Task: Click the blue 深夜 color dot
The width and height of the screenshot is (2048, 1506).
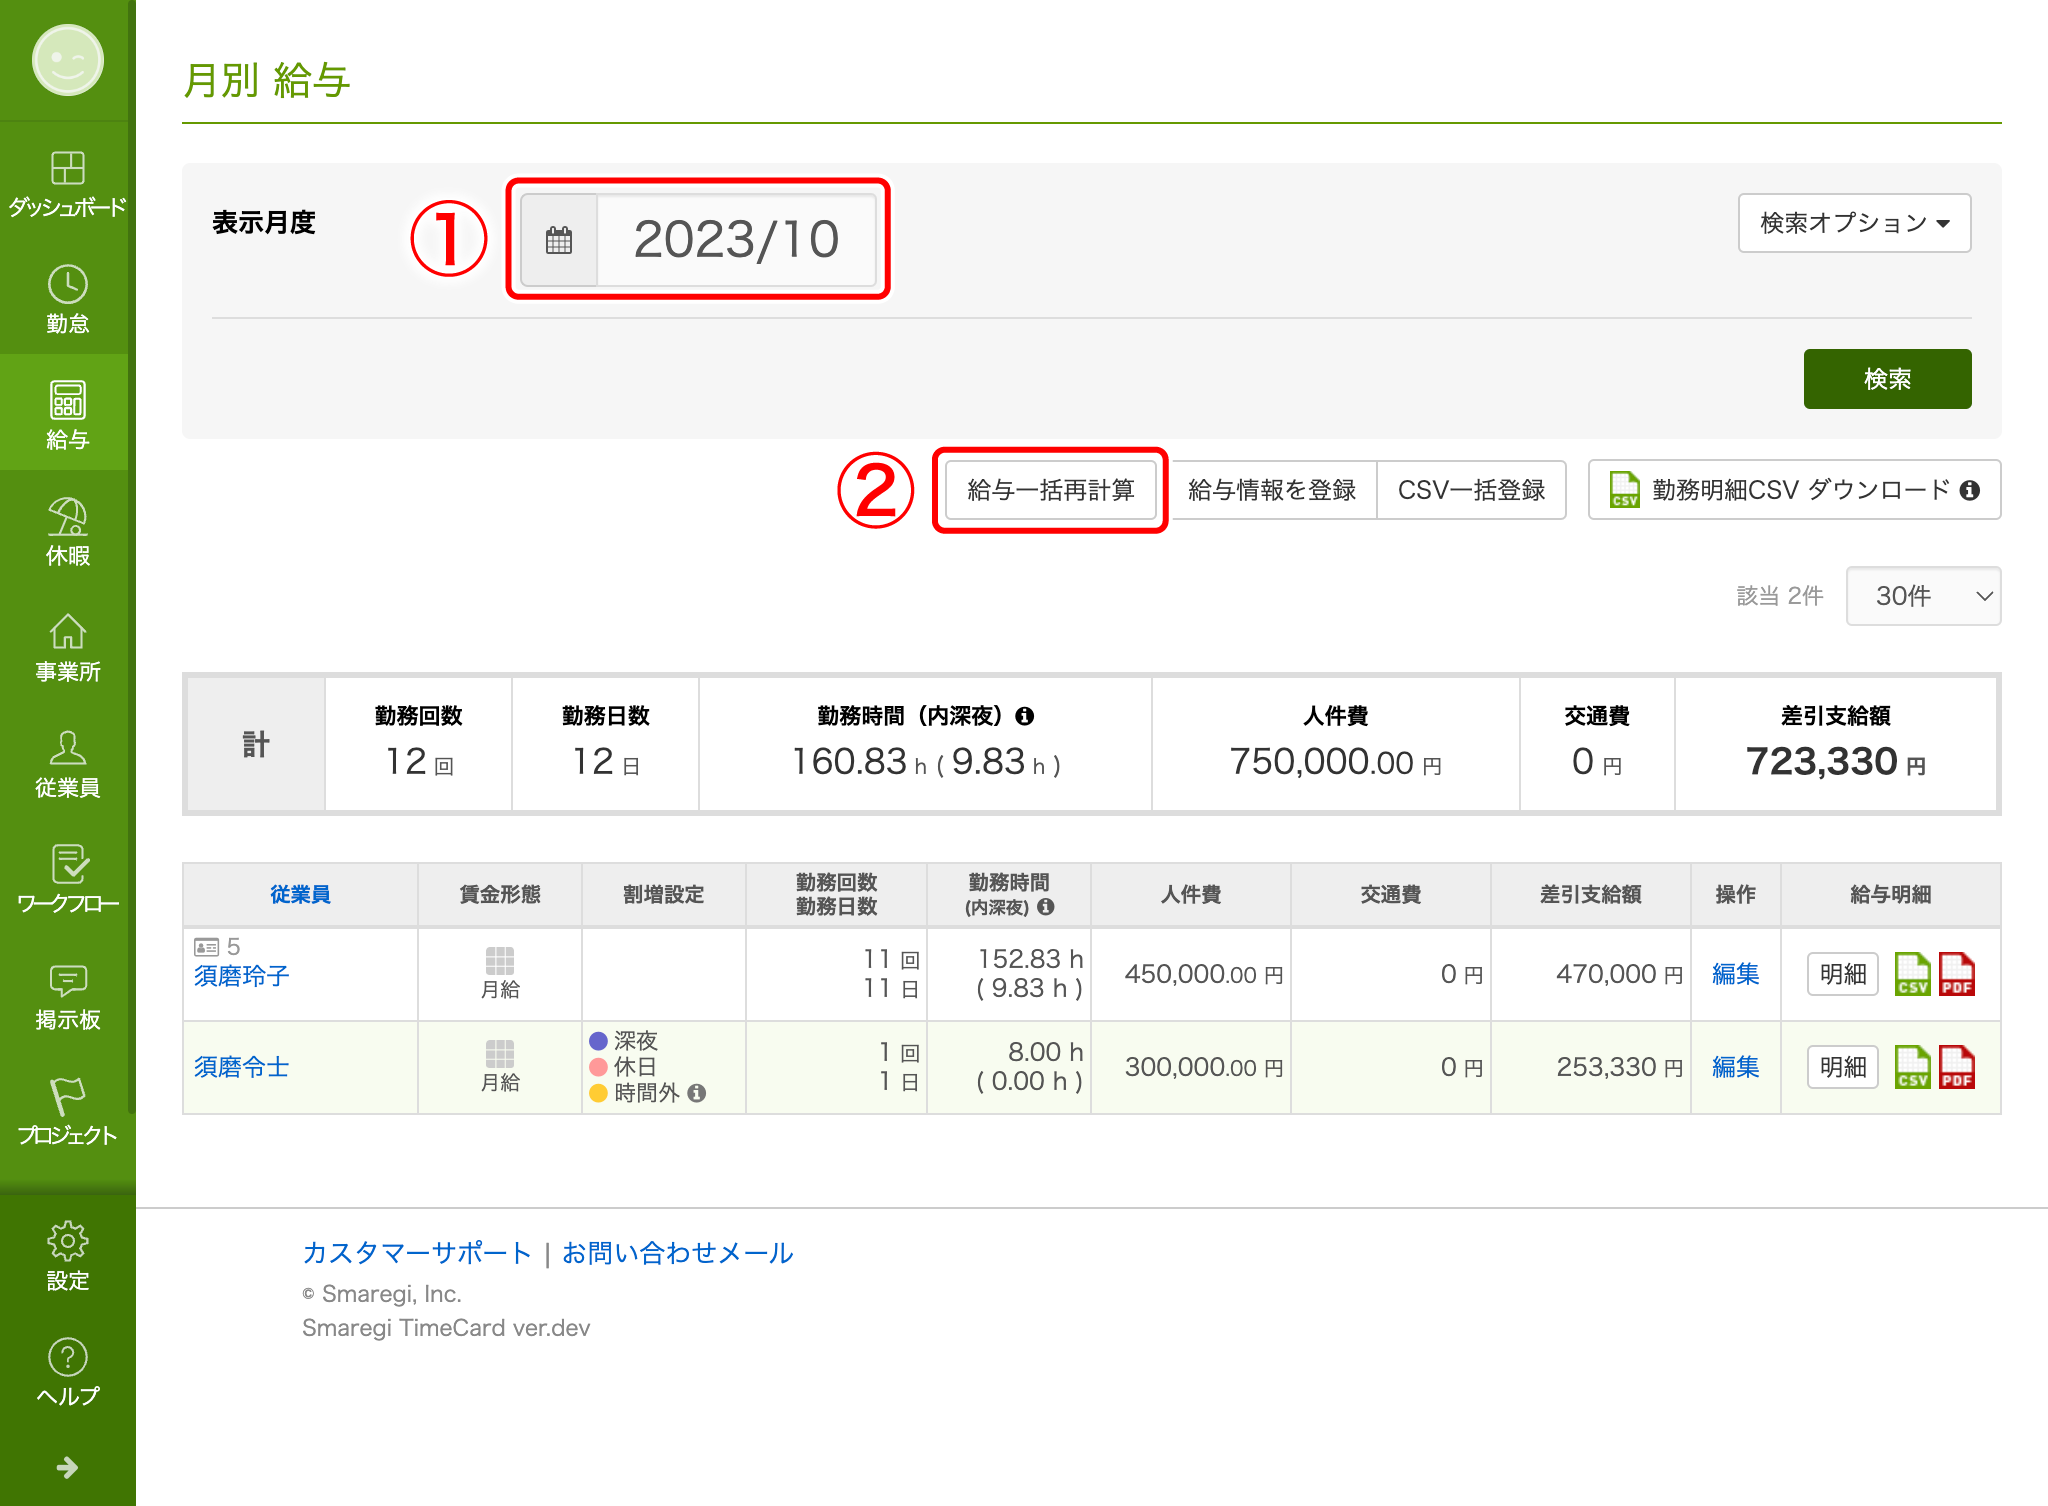Action: pos(599,1041)
